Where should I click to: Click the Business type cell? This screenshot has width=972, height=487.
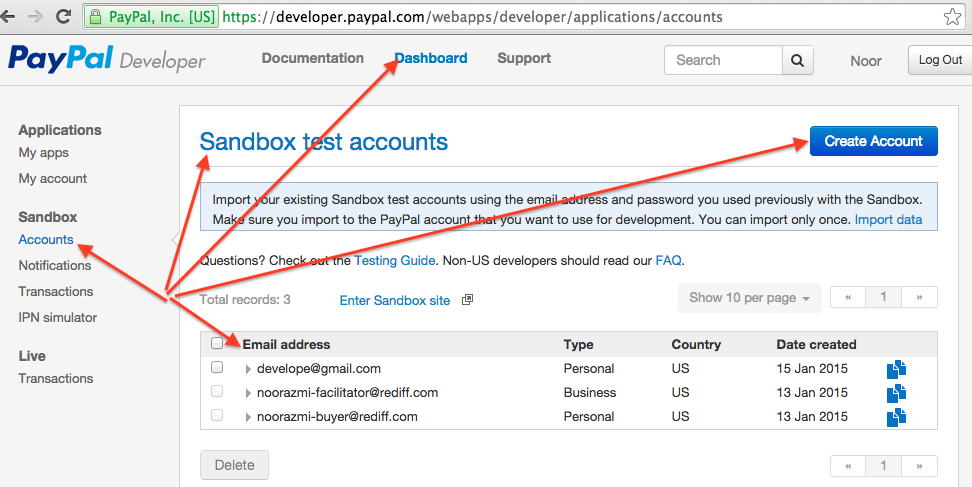tap(590, 393)
